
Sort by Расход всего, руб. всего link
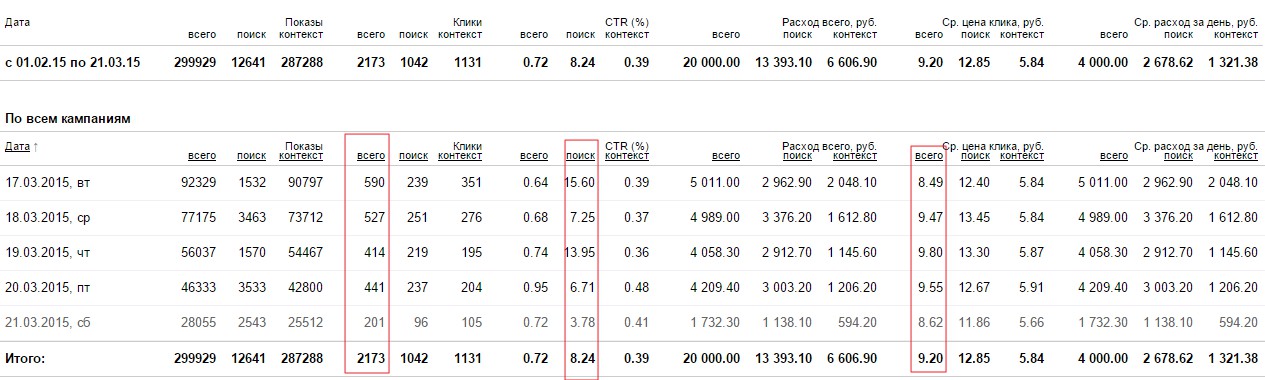click(x=726, y=156)
